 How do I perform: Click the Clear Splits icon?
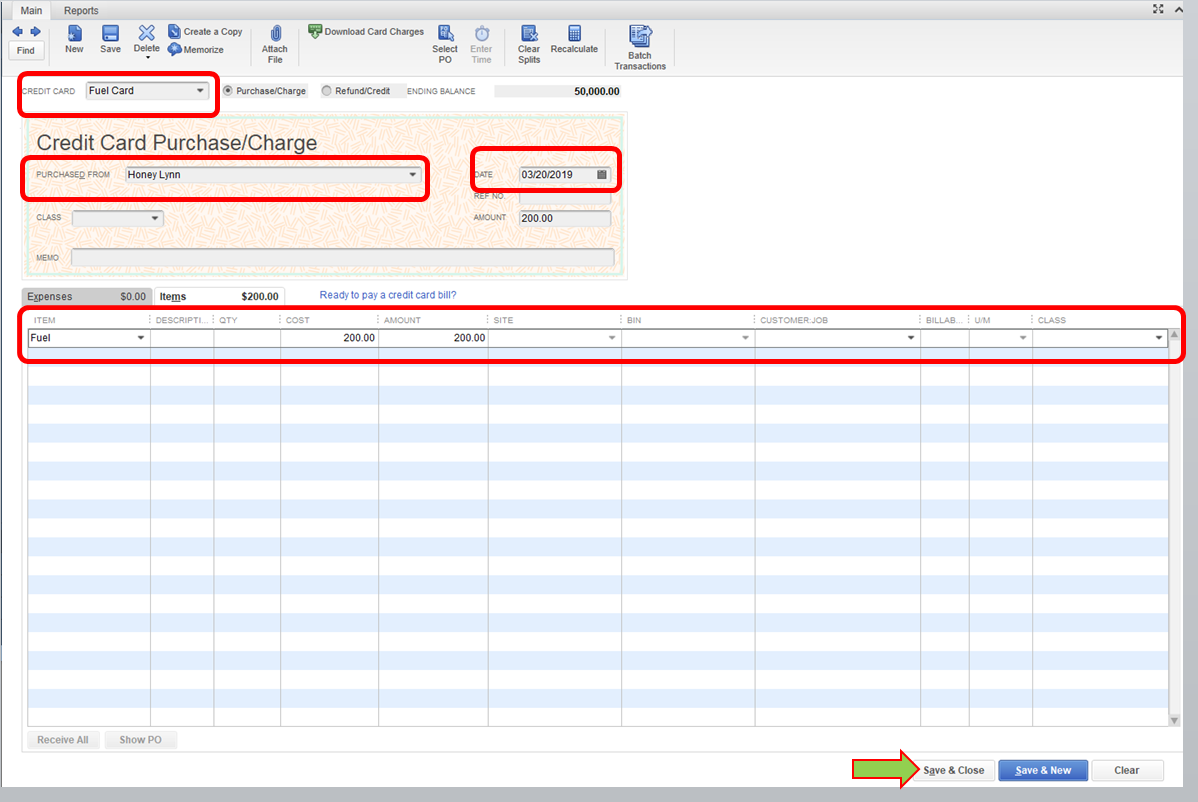(x=529, y=34)
